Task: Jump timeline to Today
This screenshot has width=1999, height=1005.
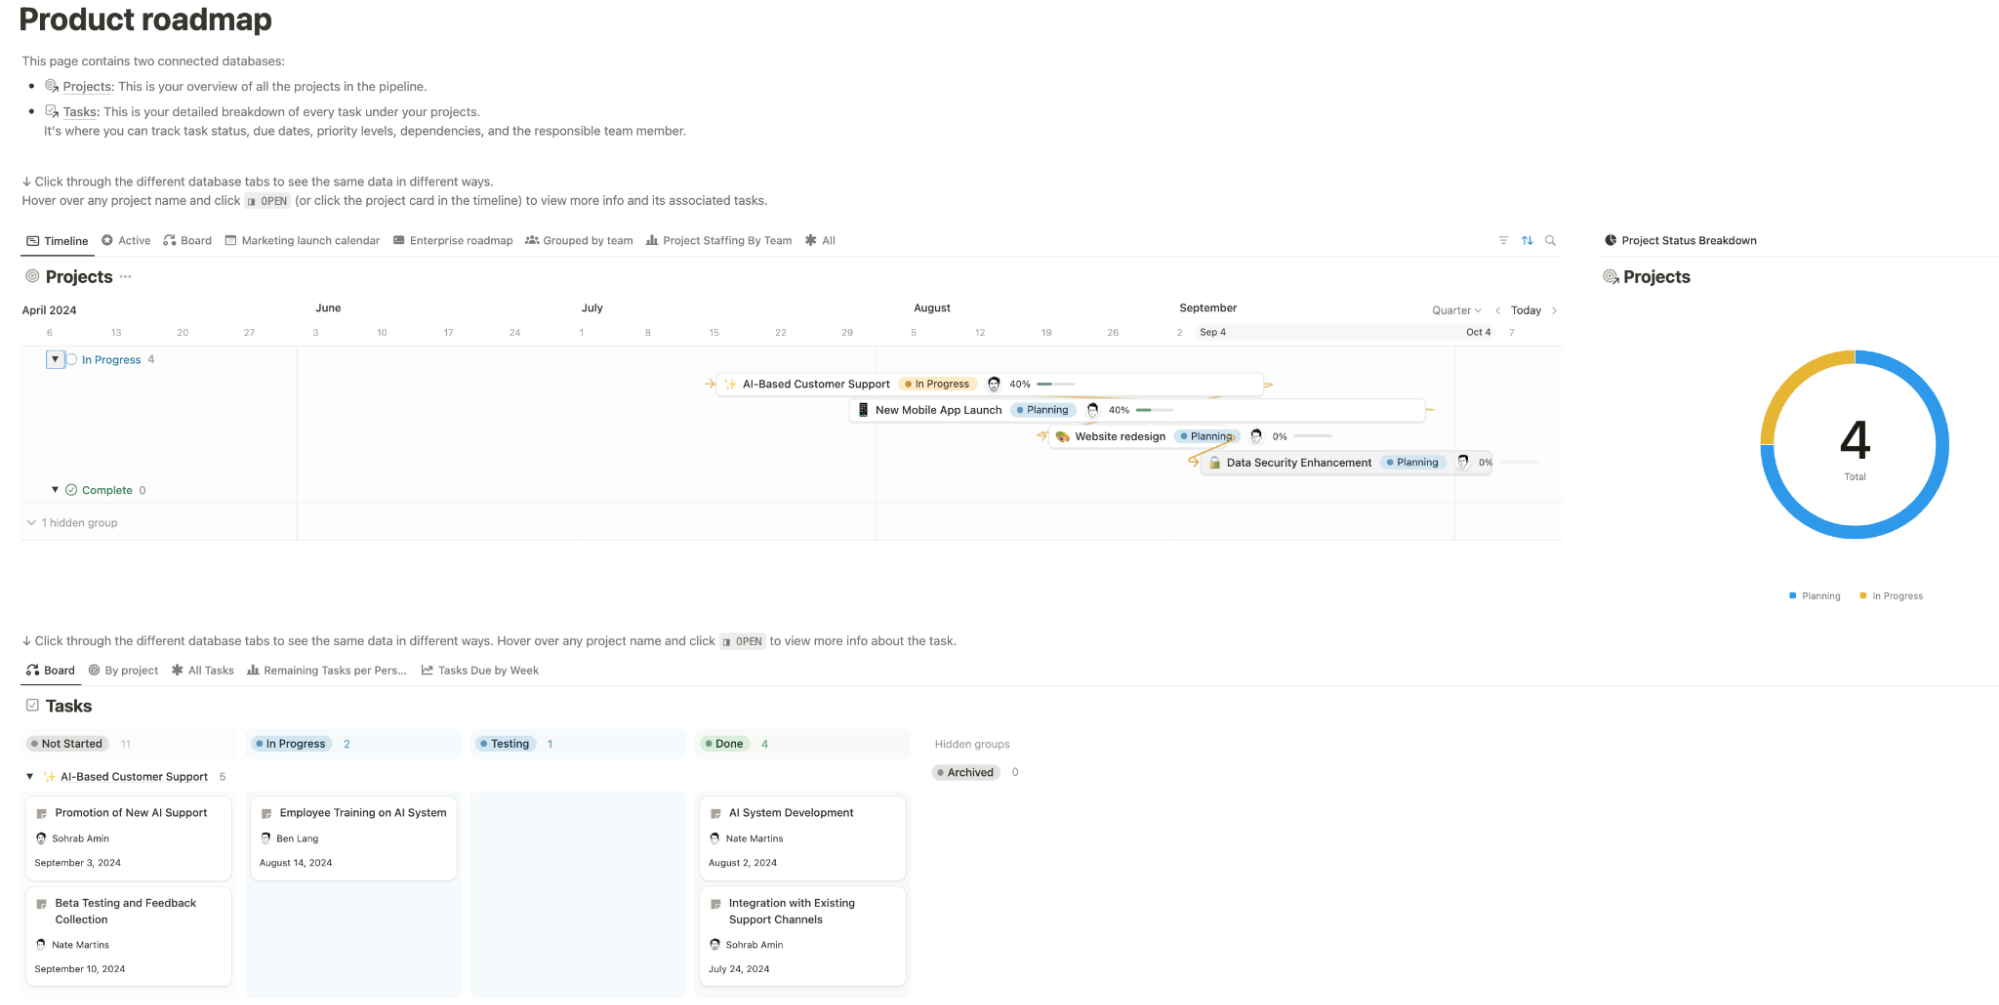Action: pyautogui.click(x=1526, y=311)
